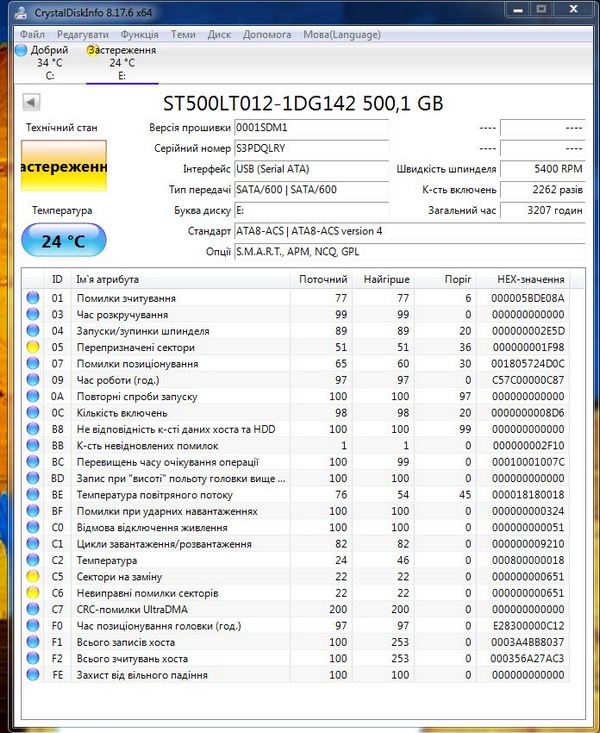Click the serial number field S3PDQLRY
Image resolution: width=600 pixels, height=733 pixels.
click(x=310, y=148)
